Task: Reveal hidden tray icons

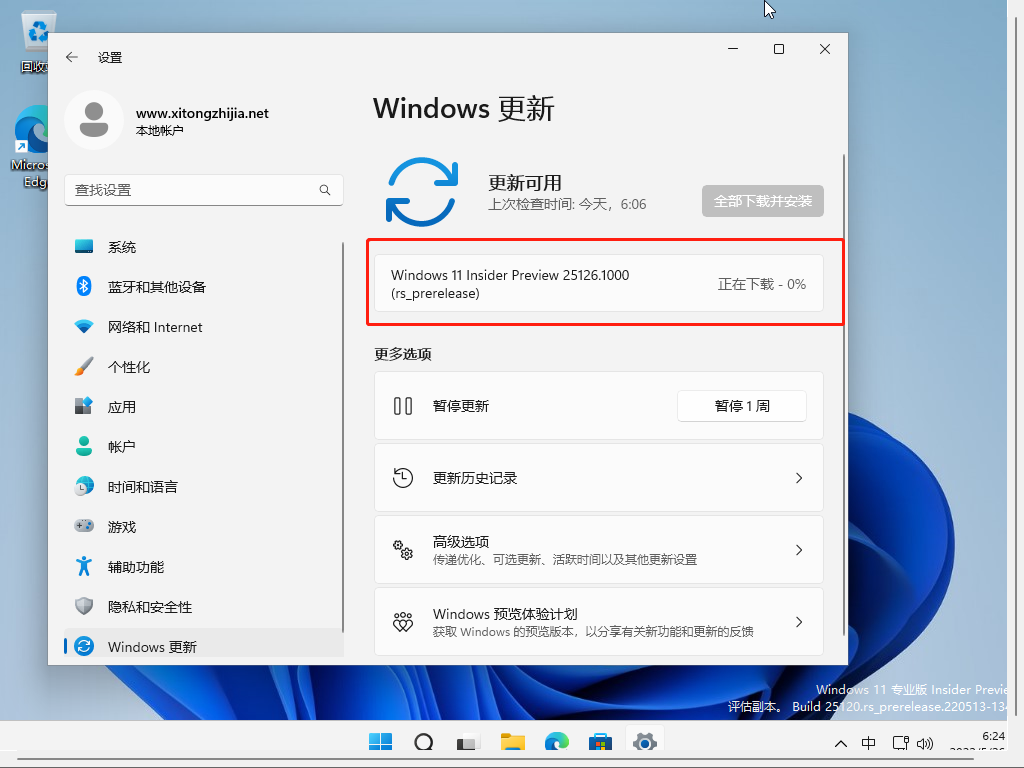Action: pos(841,743)
